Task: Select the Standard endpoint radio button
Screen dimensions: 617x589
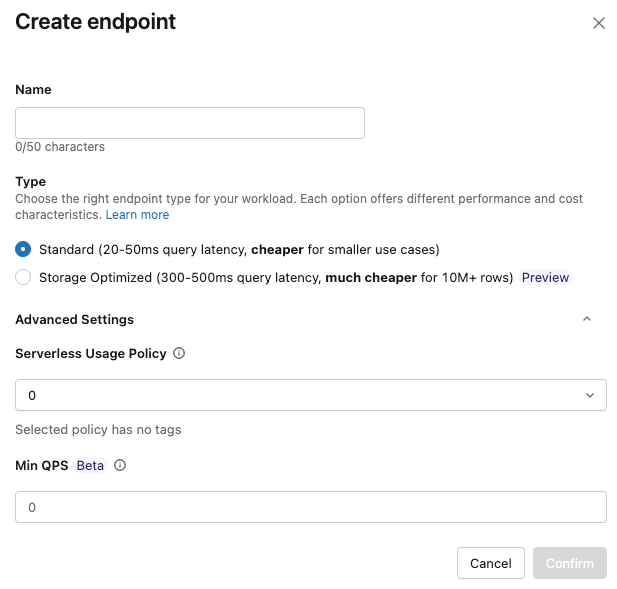Action: (23, 249)
